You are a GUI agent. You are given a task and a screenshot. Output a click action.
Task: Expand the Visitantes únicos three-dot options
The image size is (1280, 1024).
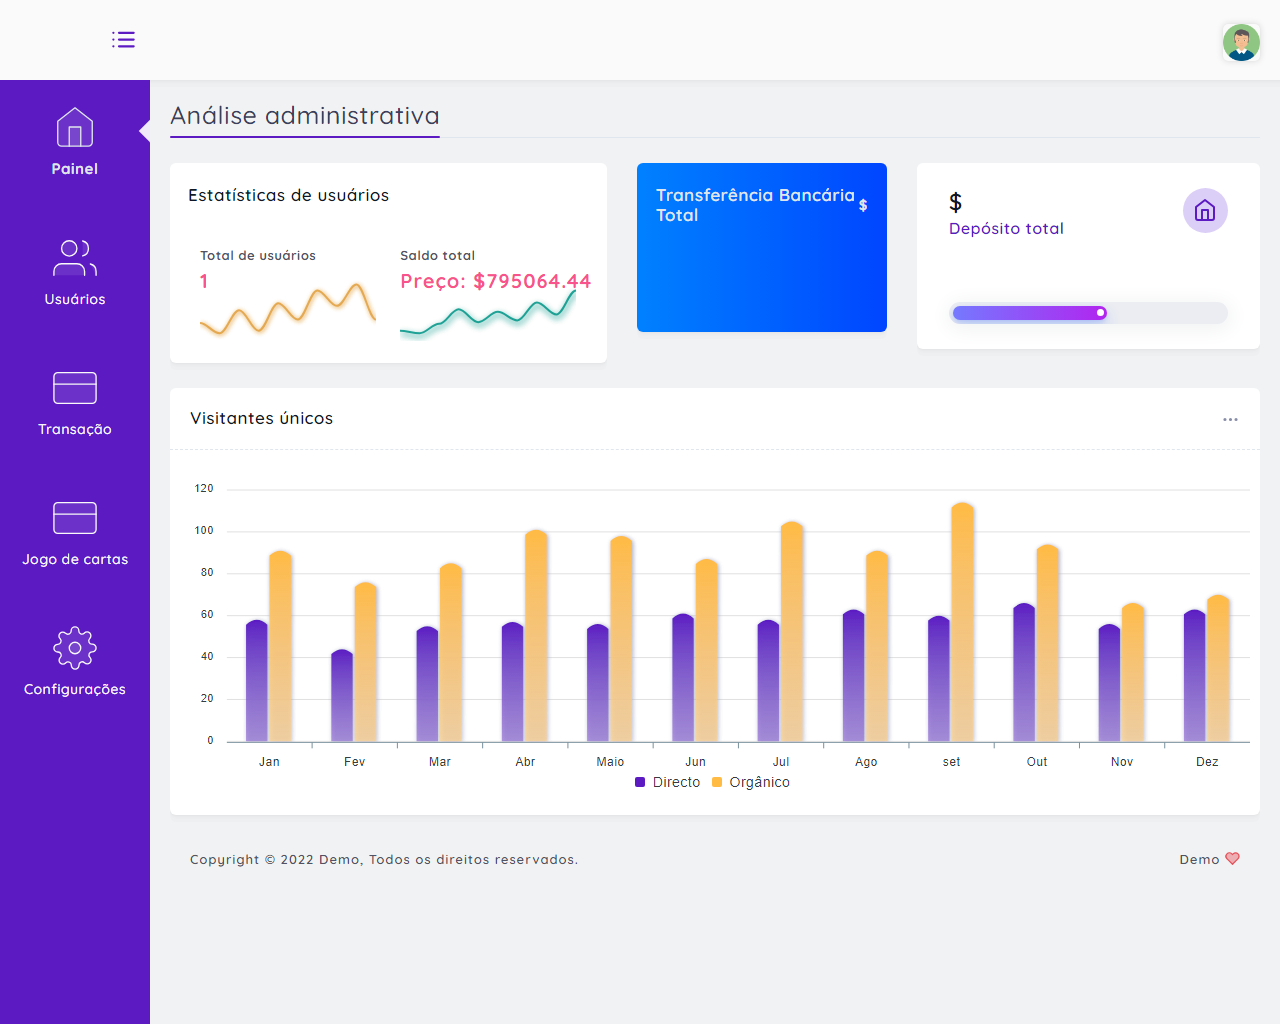coord(1230,419)
